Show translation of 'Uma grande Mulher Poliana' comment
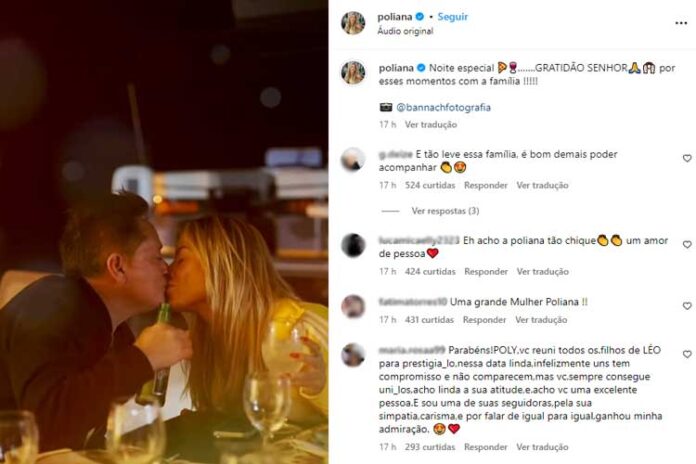 tap(541, 320)
